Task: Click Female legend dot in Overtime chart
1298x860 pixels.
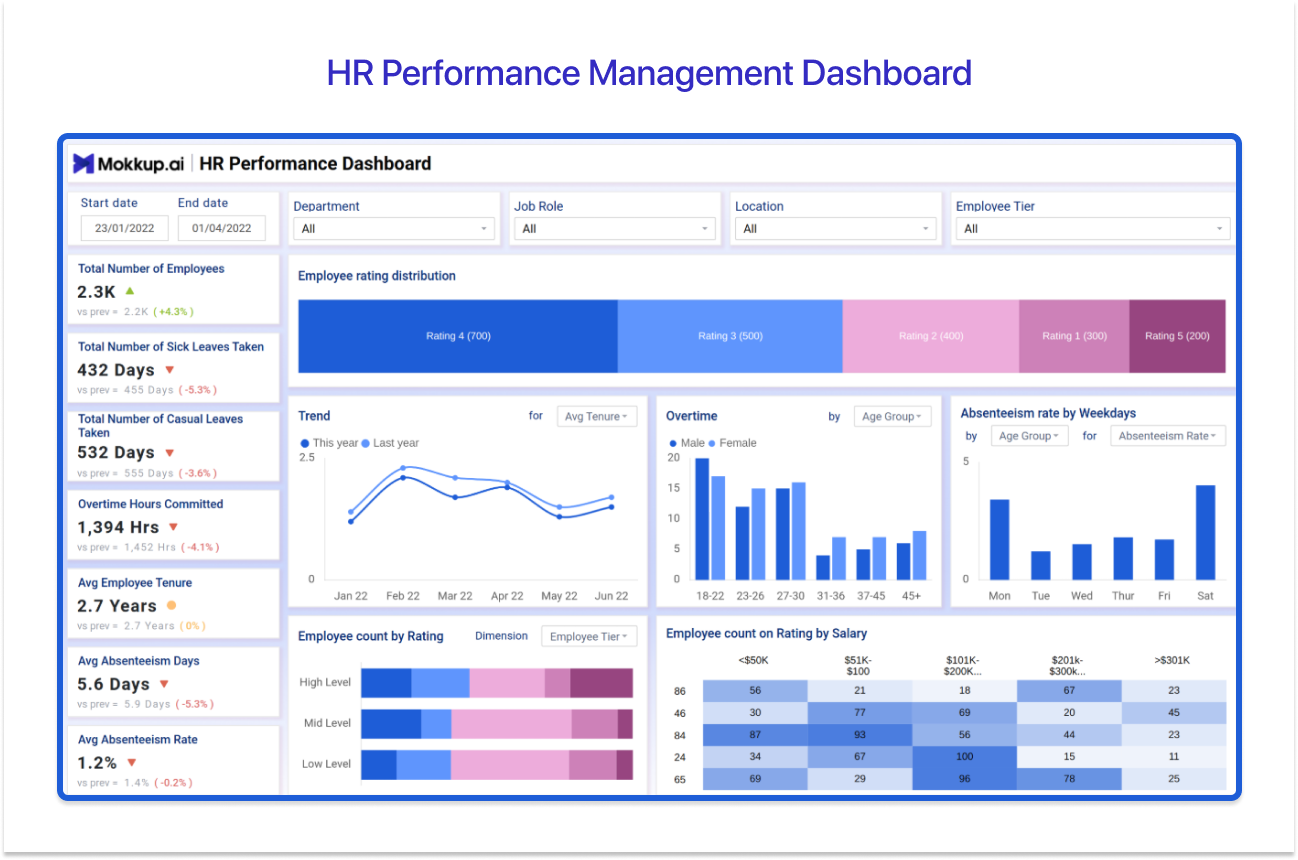Action: click(713, 443)
